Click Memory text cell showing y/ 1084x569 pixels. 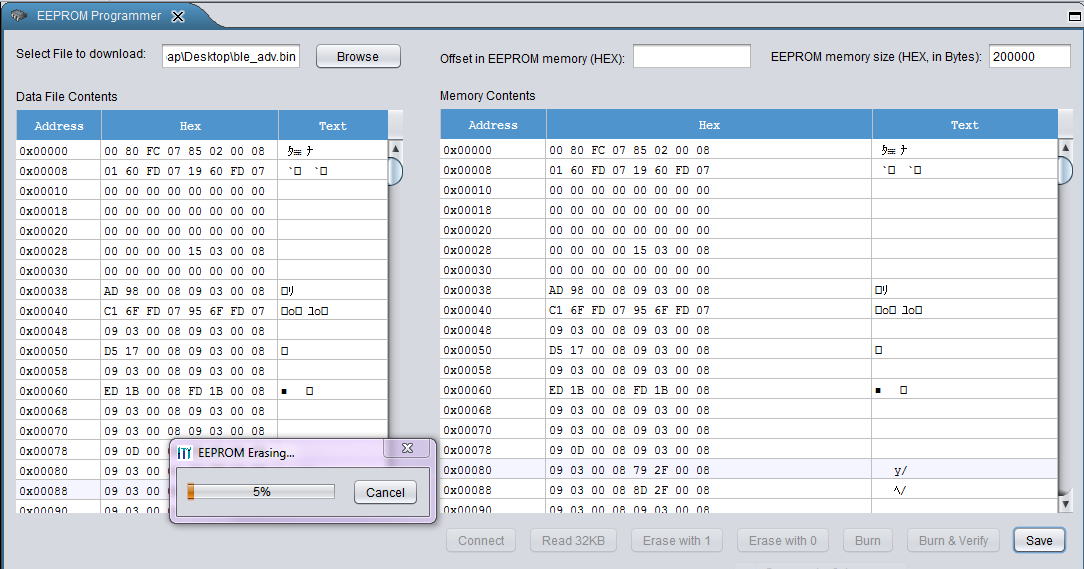click(964, 470)
